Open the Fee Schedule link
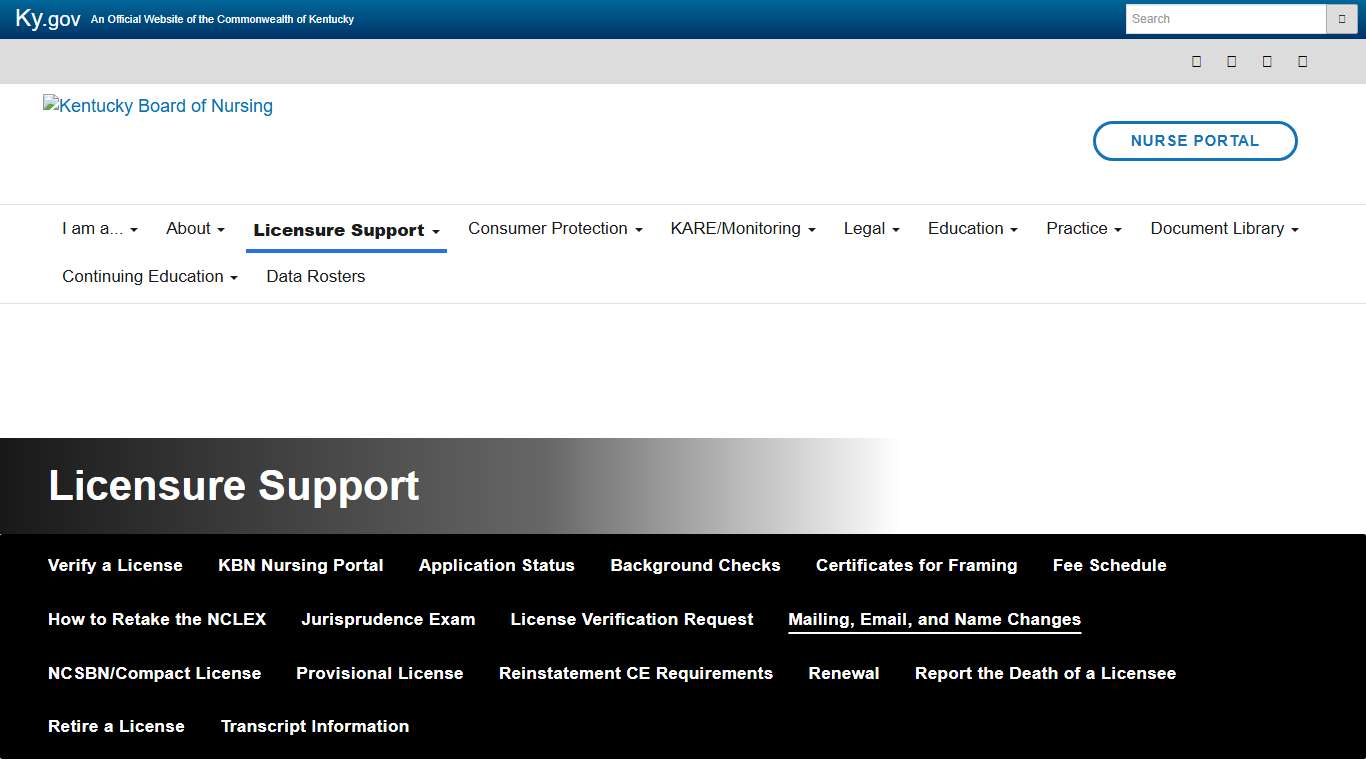Viewport: 1366px width, 768px height. point(1109,566)
